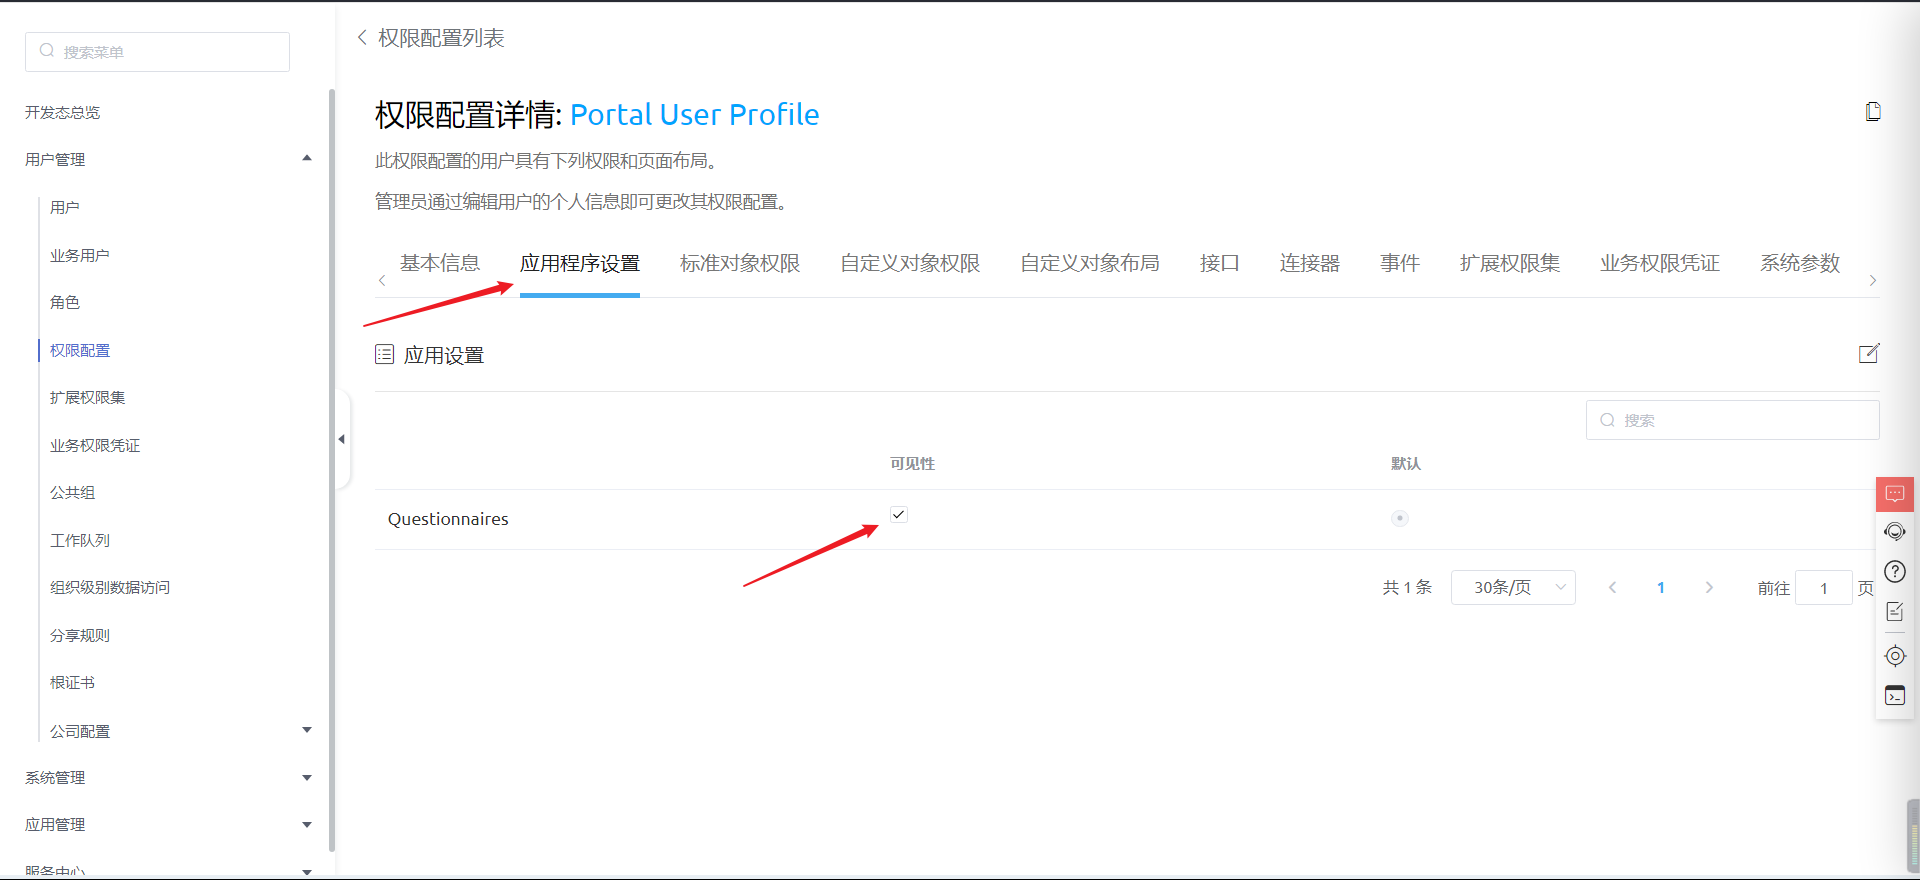Screen dimensions: 1920x880
Task: Toggle Questionnaires visibility checkbox
Action: tap(899, 514)
